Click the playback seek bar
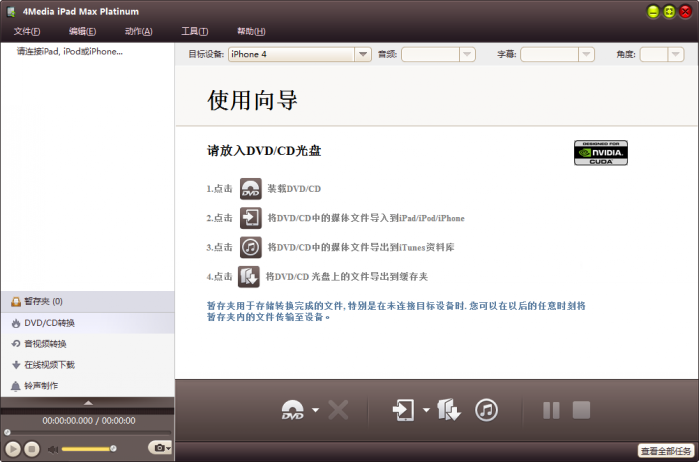 tap(88, 432)
